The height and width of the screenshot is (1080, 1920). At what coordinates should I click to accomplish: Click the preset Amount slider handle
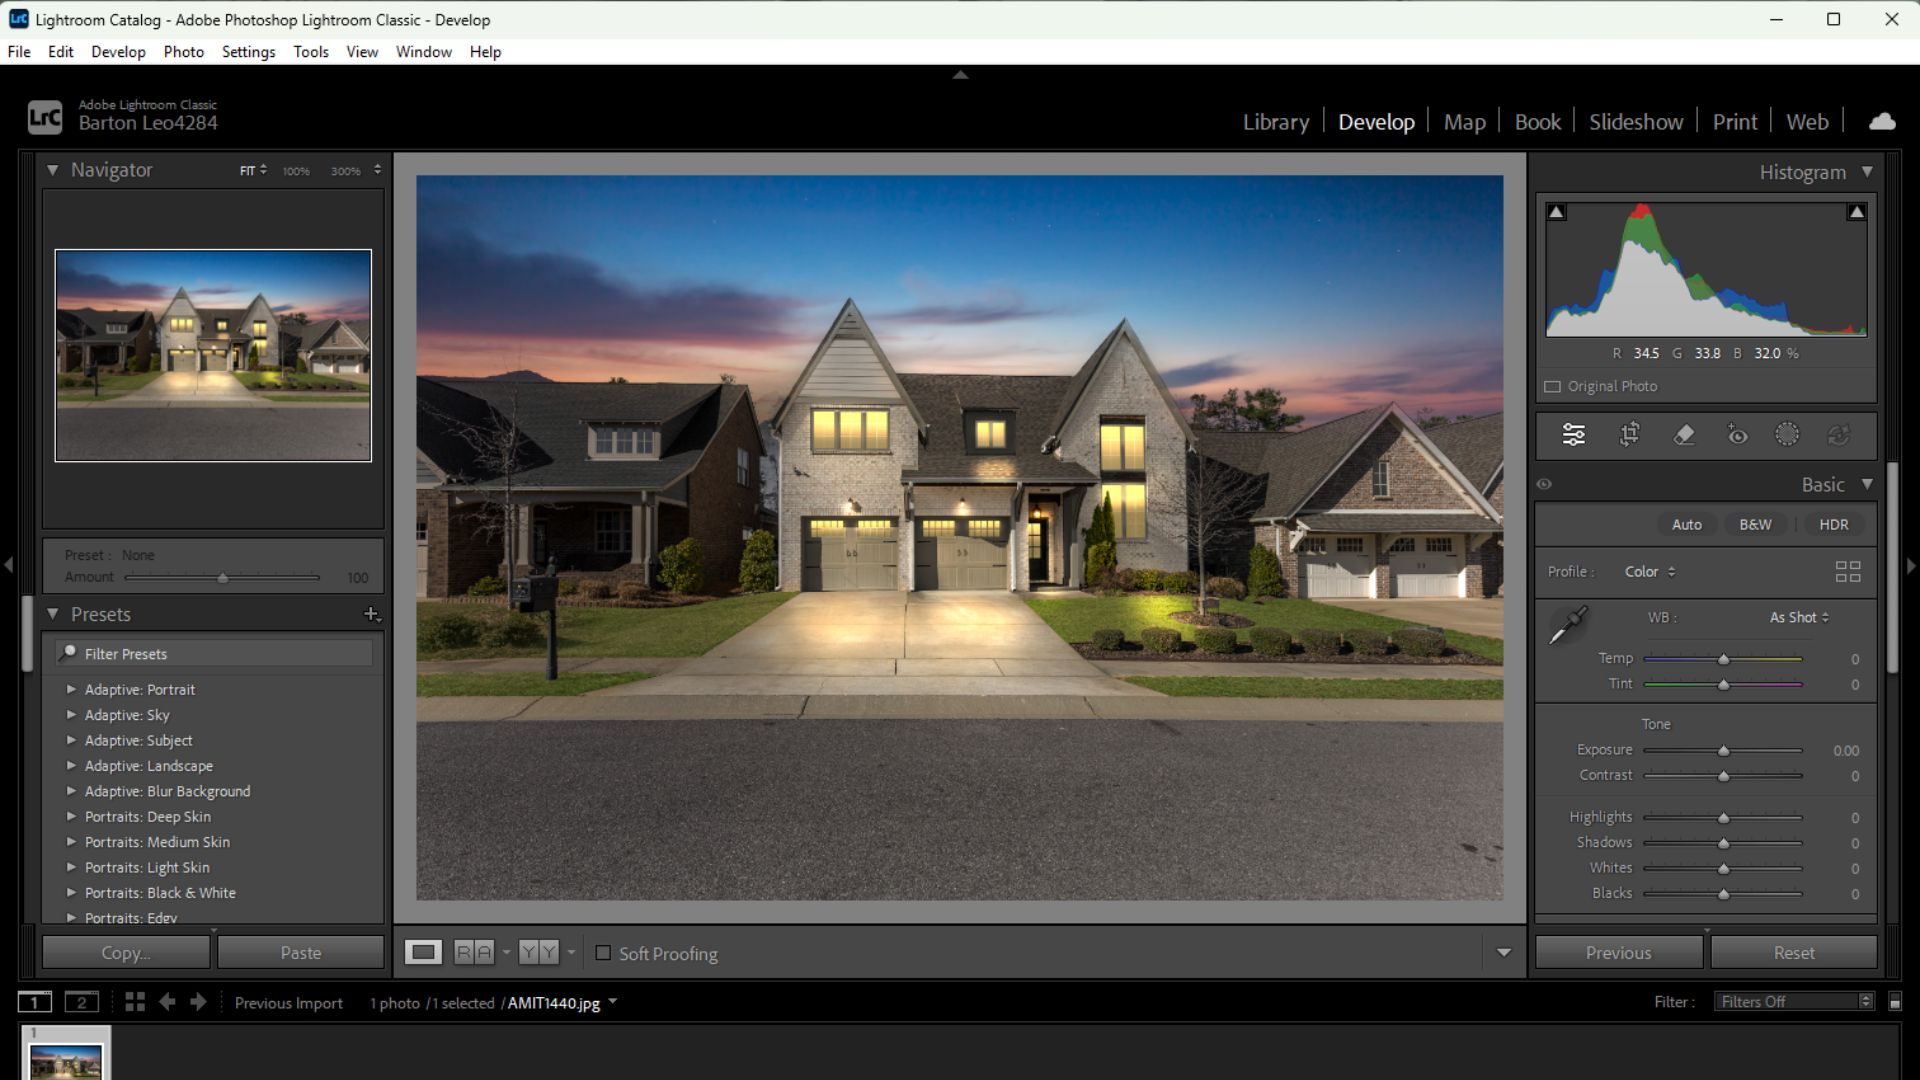click(223, 578)
